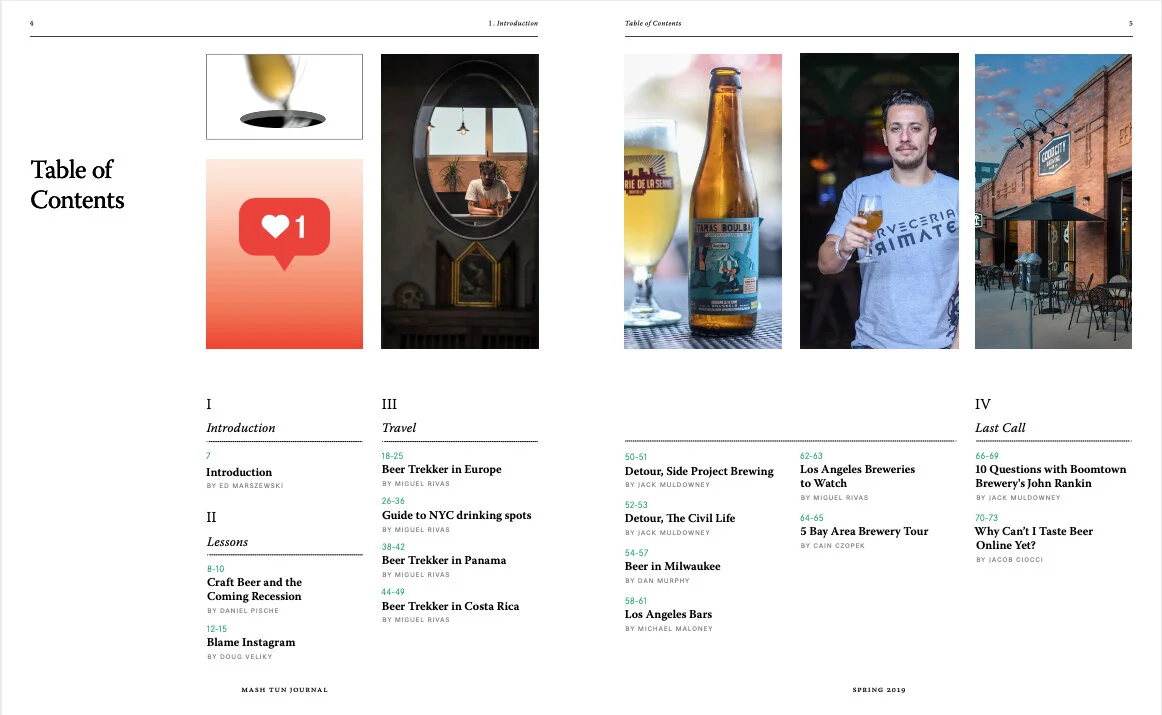Click page range '38-42'
Viewport: 1162px width, 715px height.
[394, 547]
